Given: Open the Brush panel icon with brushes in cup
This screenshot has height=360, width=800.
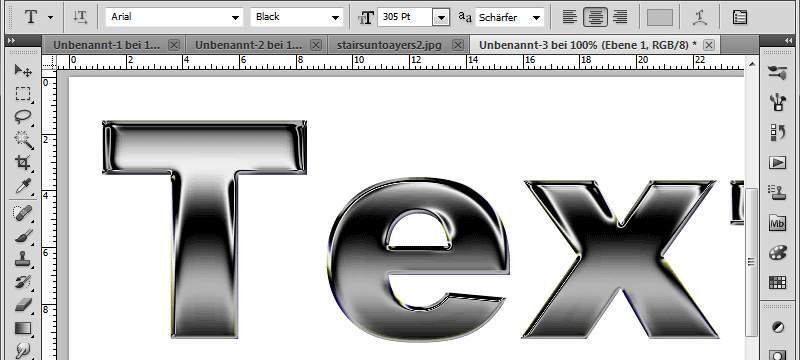Looking at the screenshot, I should point(777,102).
